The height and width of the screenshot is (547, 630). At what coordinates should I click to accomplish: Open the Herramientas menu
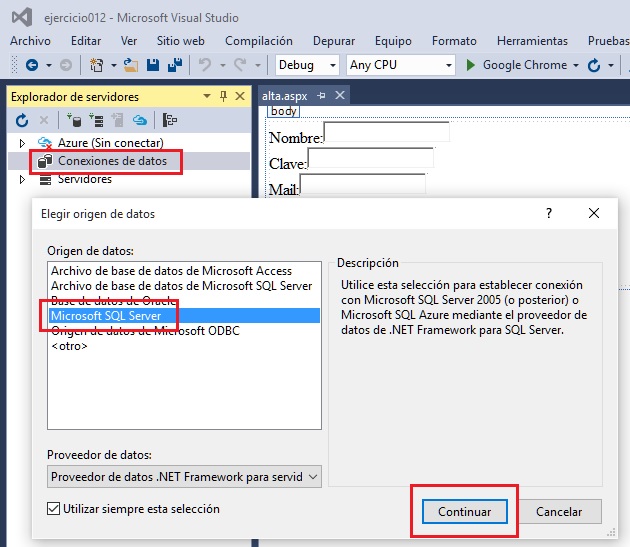pyautogui.click(x=532, y=41)
